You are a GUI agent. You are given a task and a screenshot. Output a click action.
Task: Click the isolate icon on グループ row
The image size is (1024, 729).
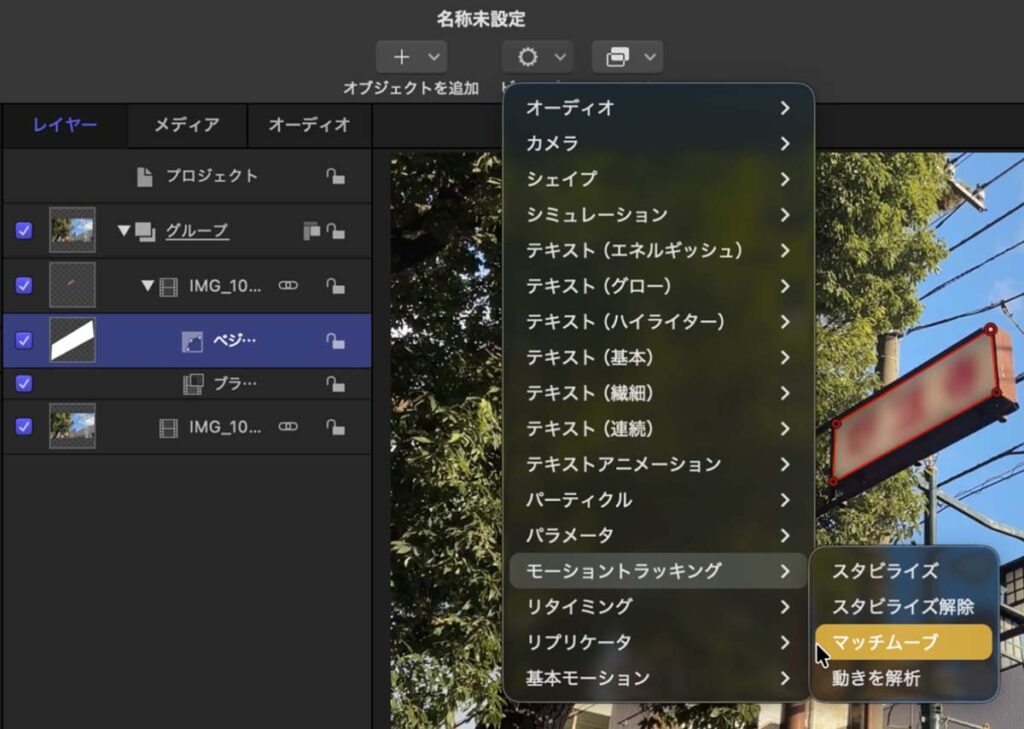click(x=312, y=231)
